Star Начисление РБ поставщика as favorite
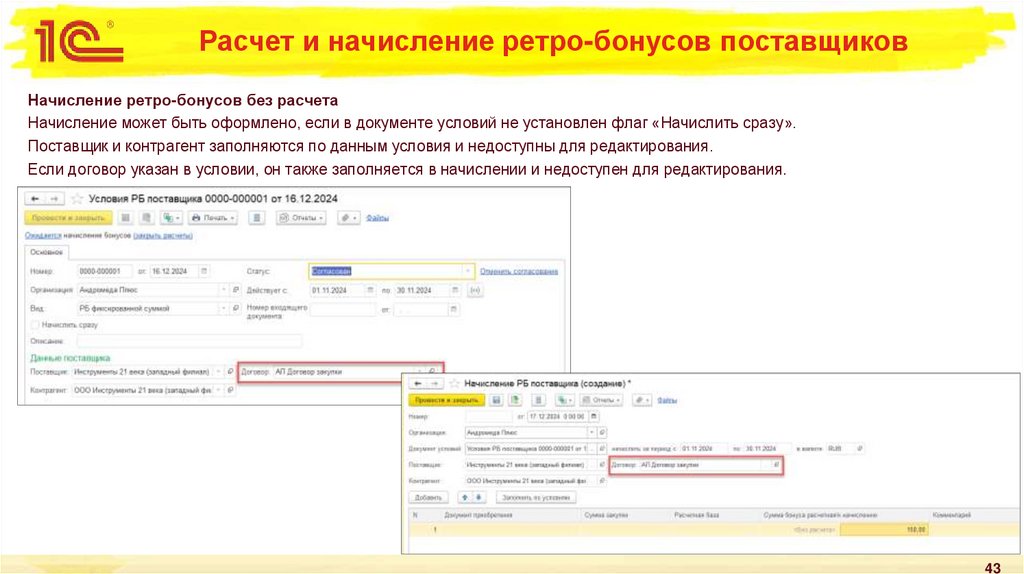The width and height of the screenshot is (1024, 574). pos(455,383)
